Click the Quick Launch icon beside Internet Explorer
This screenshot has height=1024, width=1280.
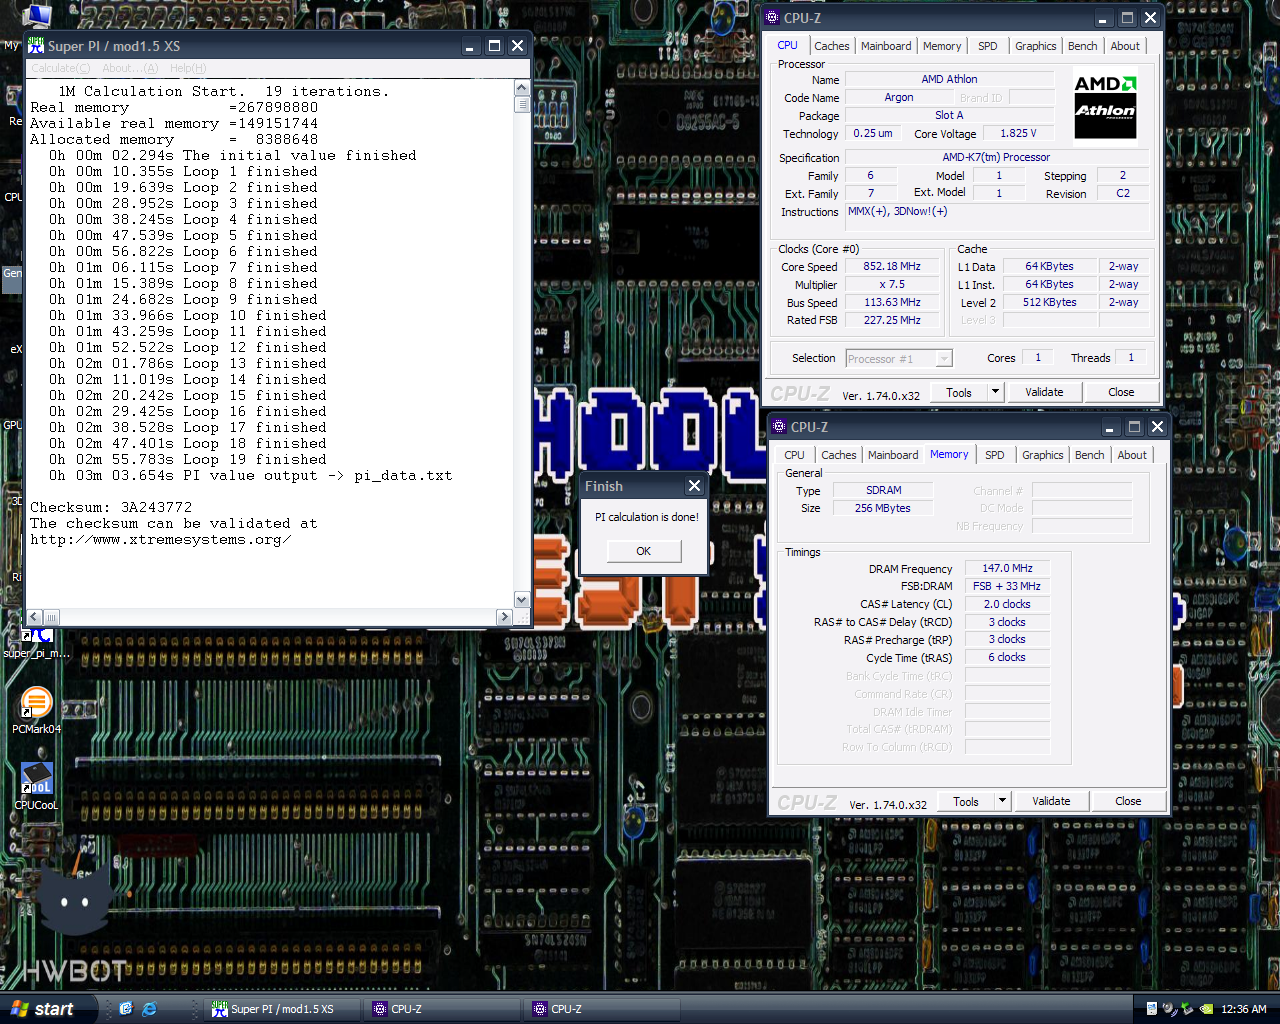pyautogui.click(x=126, y=1009)
